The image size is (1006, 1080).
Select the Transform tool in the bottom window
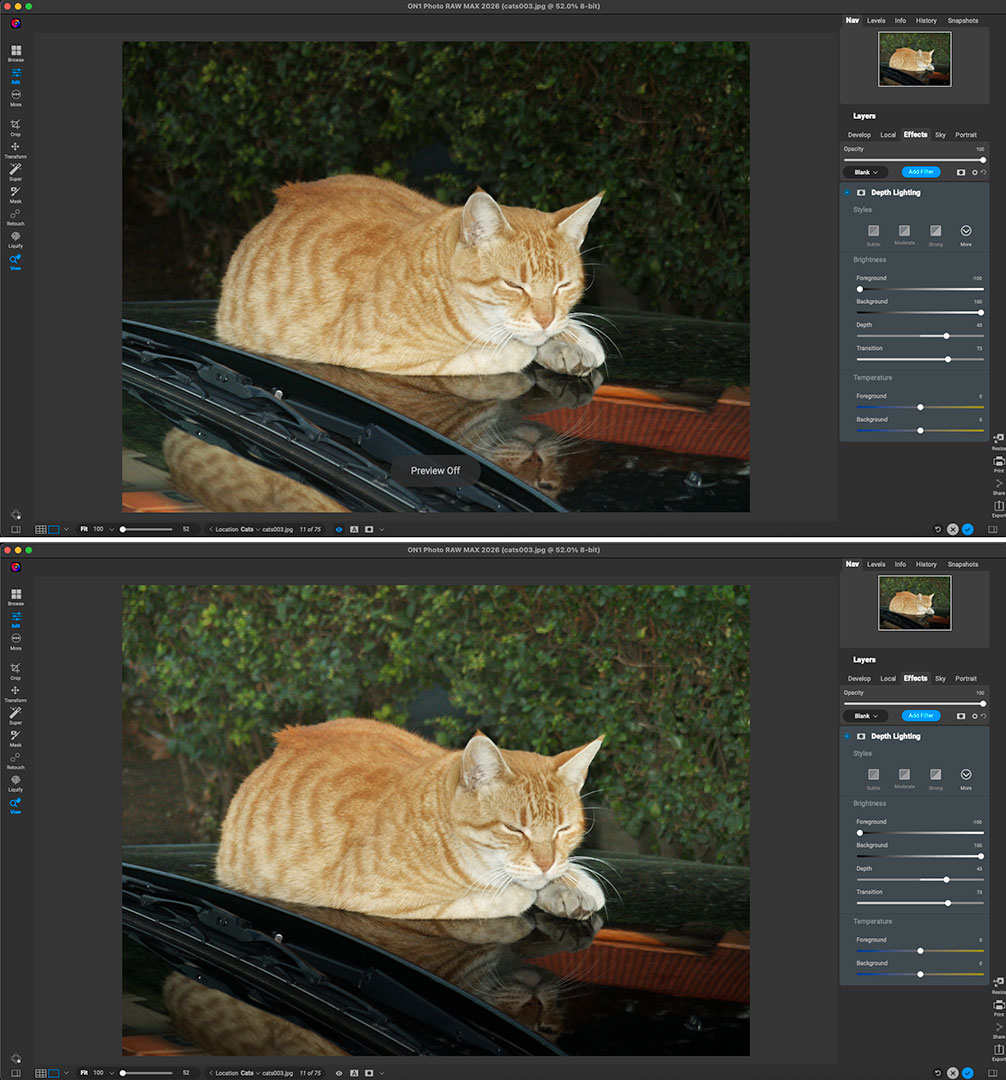tap(16, 691)
